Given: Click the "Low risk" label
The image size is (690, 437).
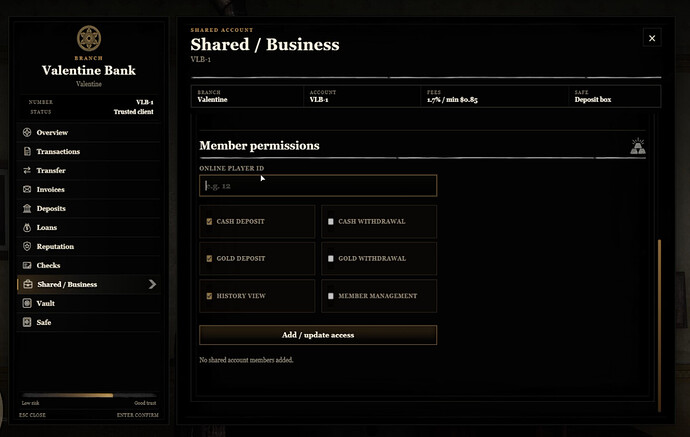Looking at the screenshot, I should tap(30, 403).
